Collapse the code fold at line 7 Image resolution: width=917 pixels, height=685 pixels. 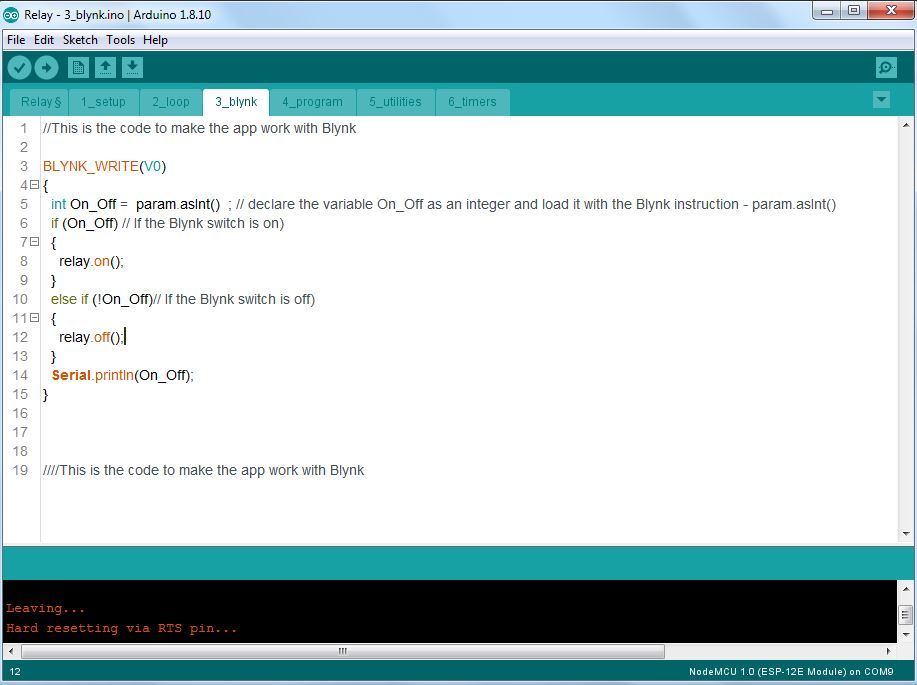(35, 242)
